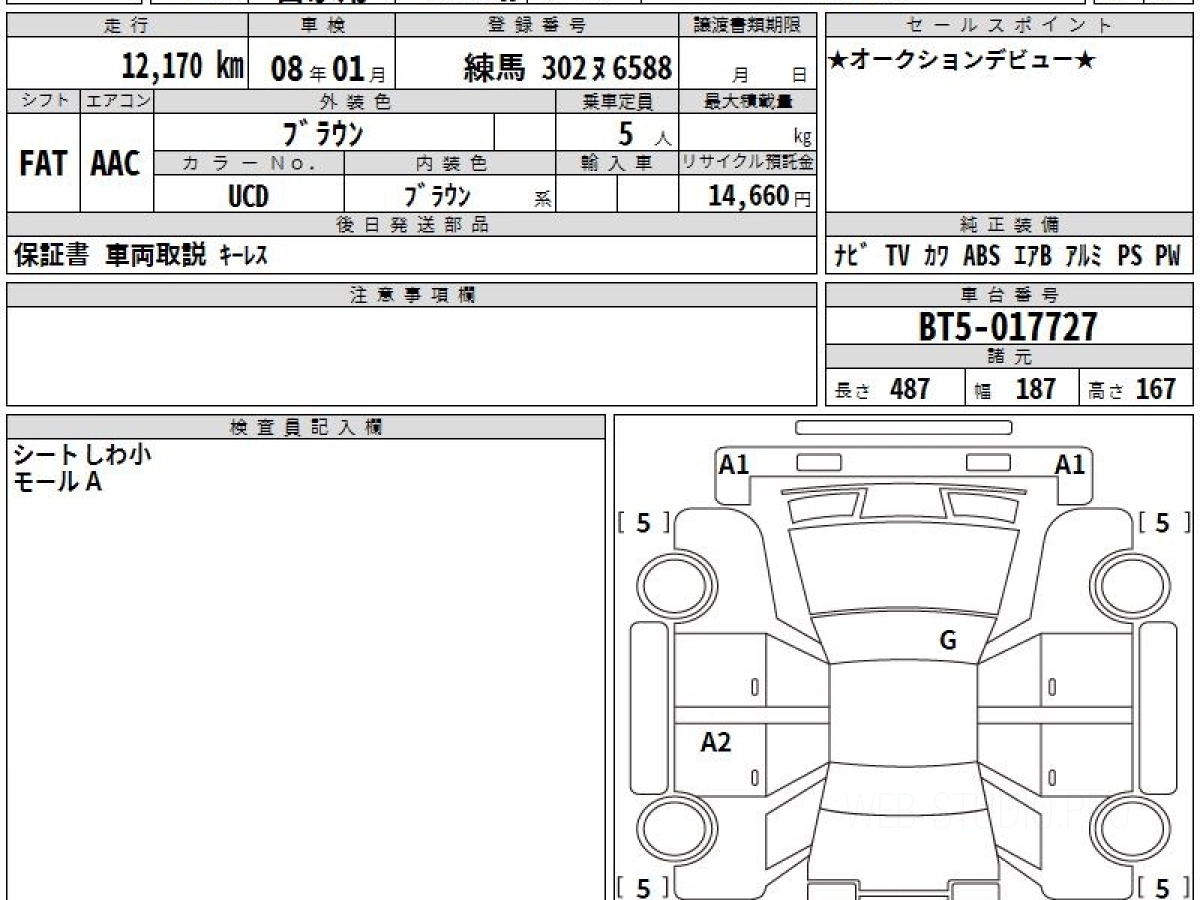Viewport: 1200px width, 900px height.
Task: Click the カラーNo. label
Action: pyautogui.click(x=249, y=164)
